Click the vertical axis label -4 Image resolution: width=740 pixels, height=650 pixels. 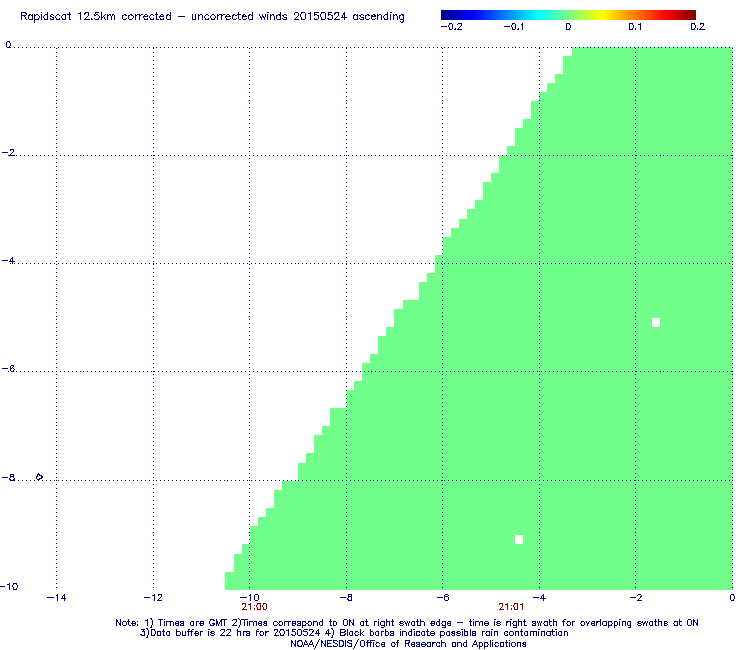pos(8,261)
